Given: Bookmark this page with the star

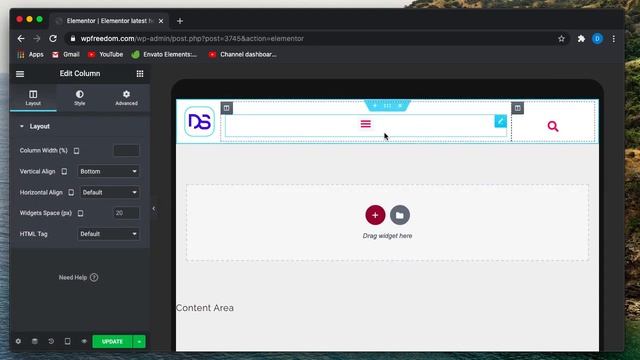Looking at the screenshot, I should pos(561,39).
